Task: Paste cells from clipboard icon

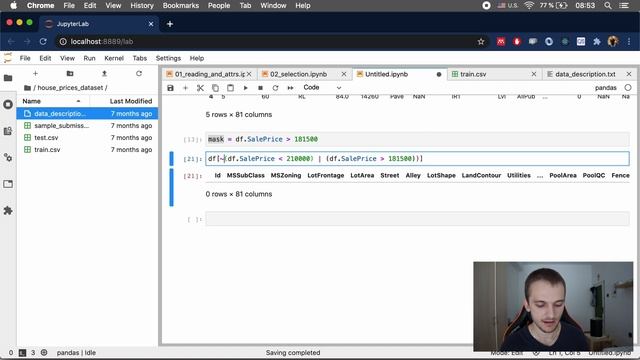Action: tap(230, 88)
